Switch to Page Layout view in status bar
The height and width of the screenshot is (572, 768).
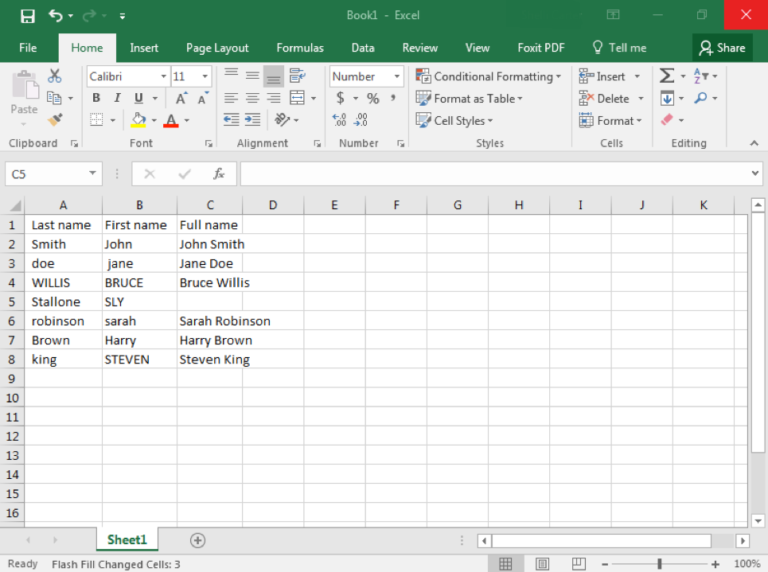(541, 564)
